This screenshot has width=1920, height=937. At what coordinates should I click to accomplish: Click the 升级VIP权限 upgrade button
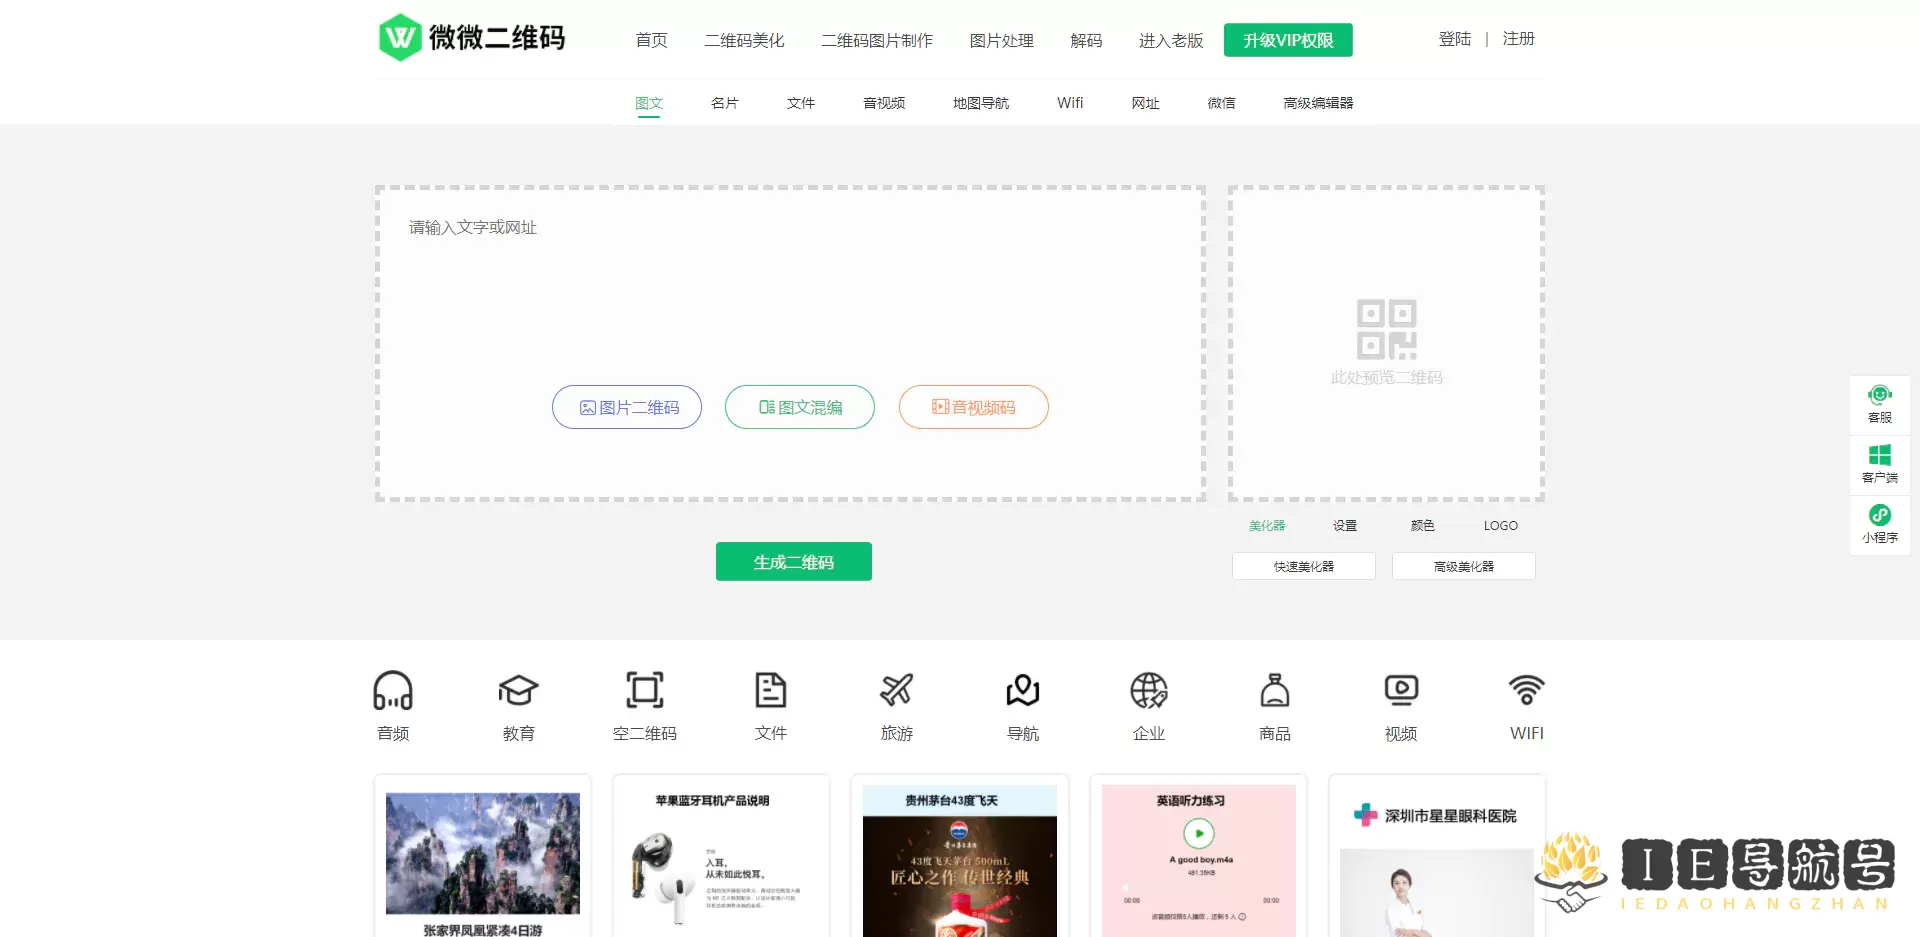(1288, 40)
